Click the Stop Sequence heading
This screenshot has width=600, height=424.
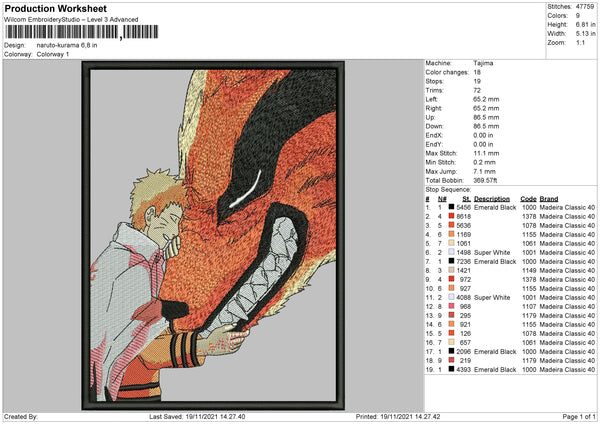coord(448,189)
